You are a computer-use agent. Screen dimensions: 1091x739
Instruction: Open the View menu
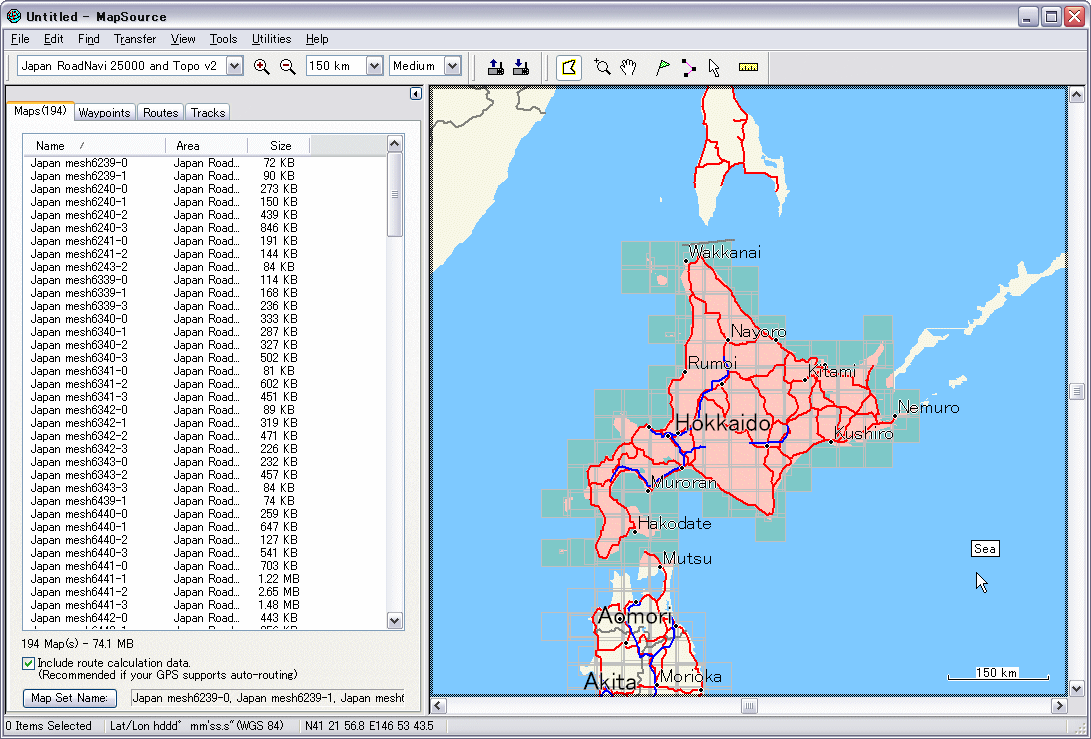pyautogui.click(x=183, y=39)
